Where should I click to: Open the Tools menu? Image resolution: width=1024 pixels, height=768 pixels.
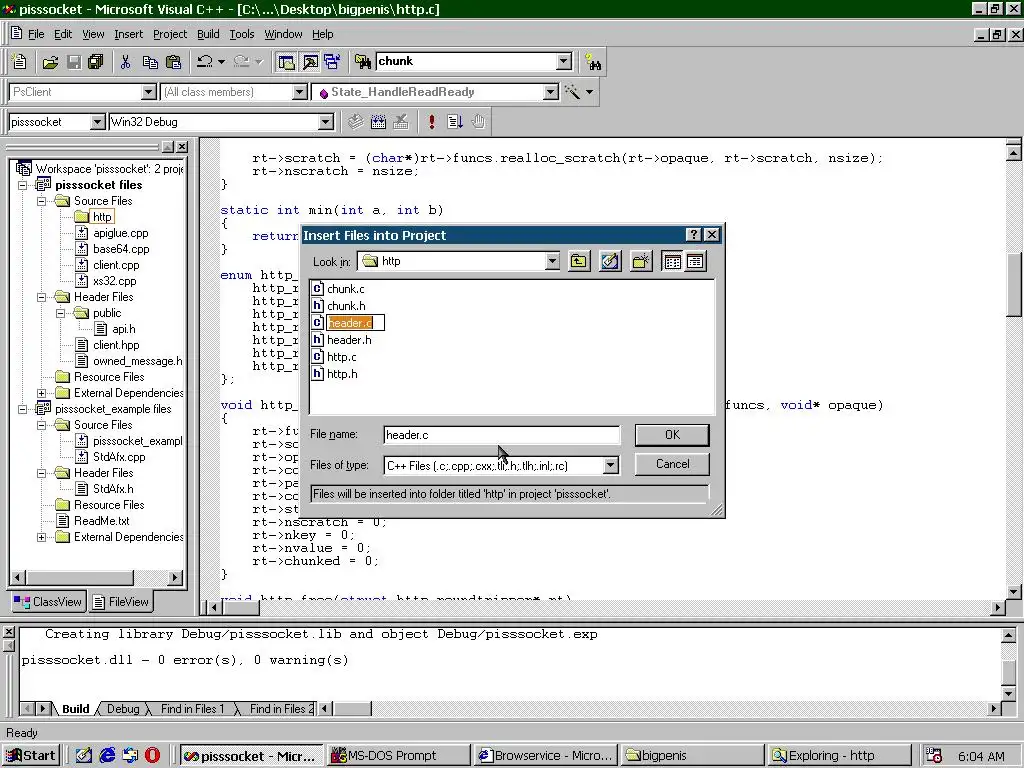coord(242,34)
